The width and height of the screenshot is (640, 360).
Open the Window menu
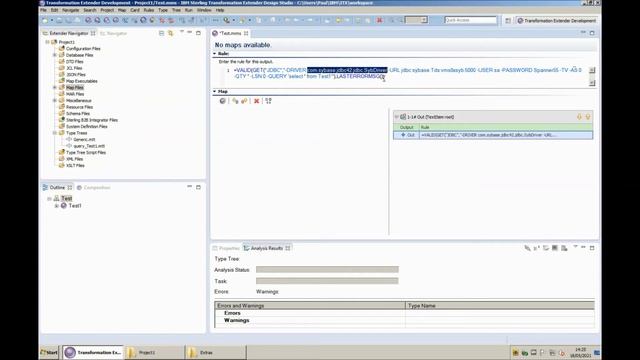204,10
